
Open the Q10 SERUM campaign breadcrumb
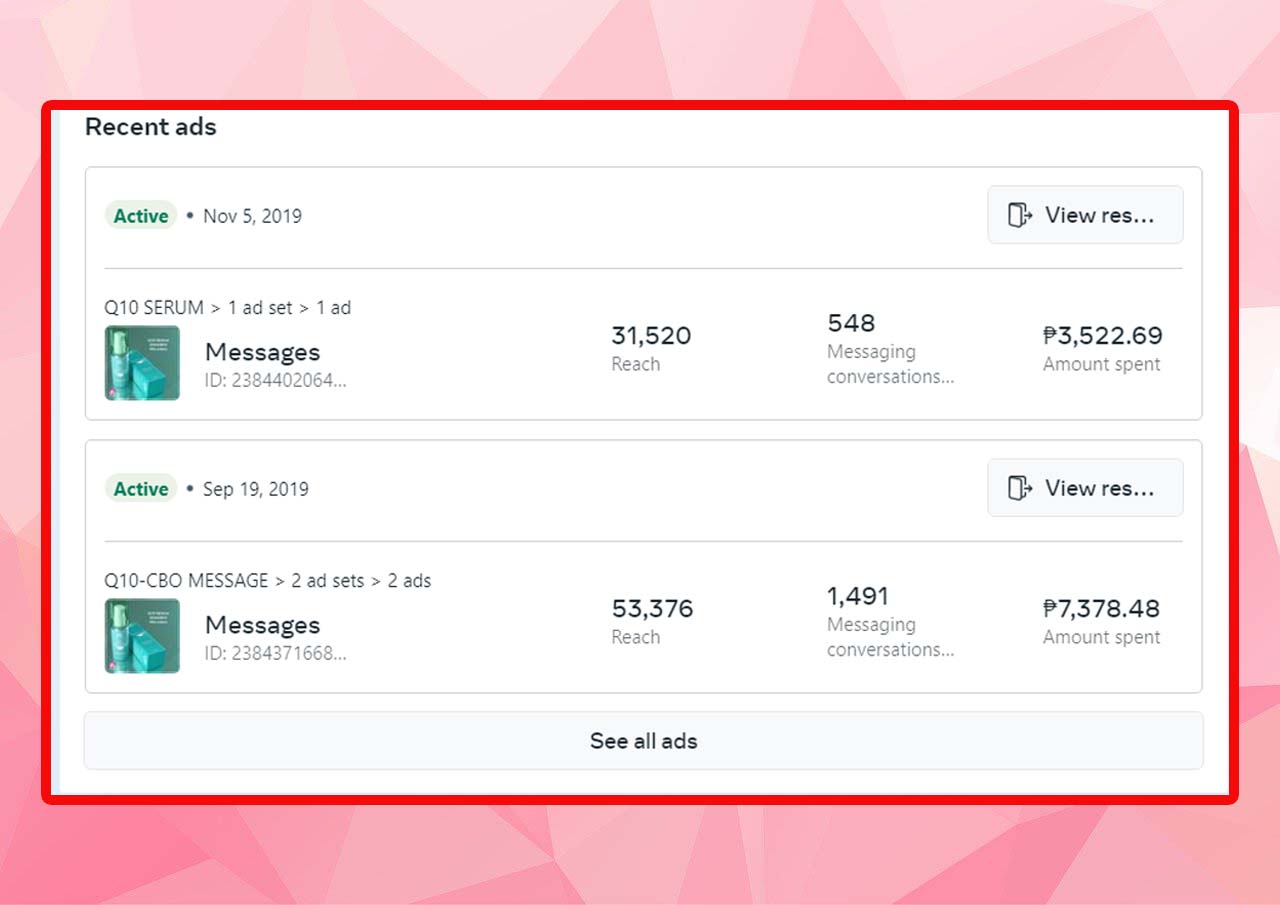[154, 308]
